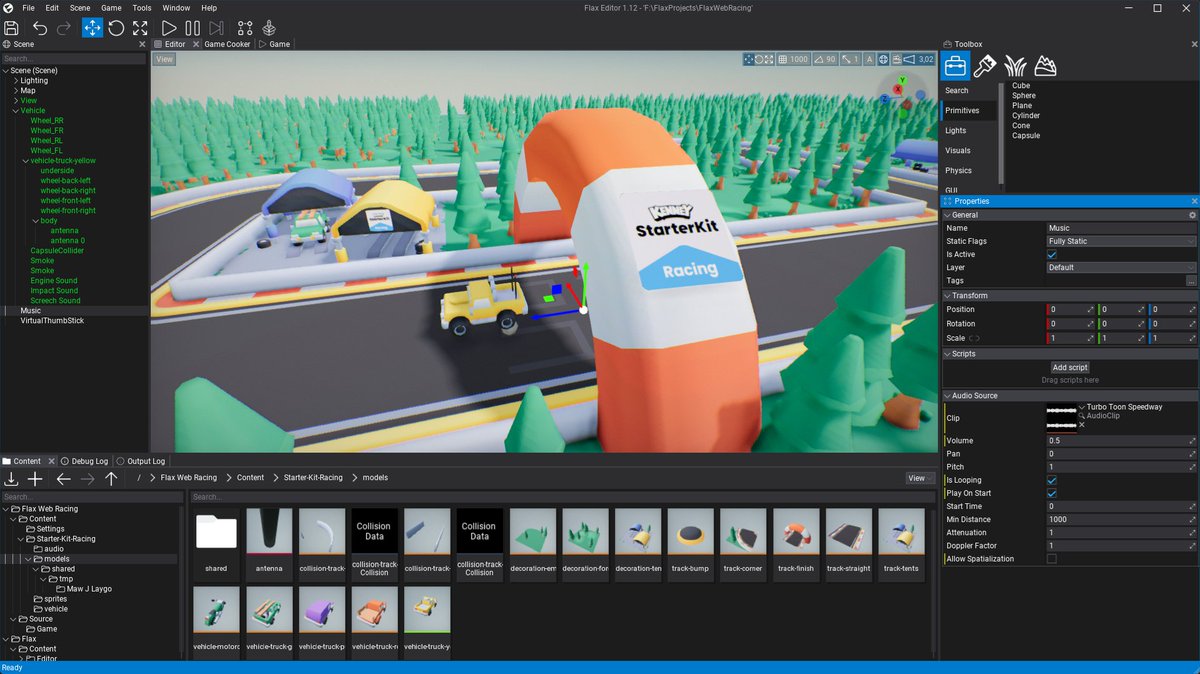Expand the Lighting node in scene tree
Screen dimensions: 1200x674
pyautogui.click(x=15, y=81)
